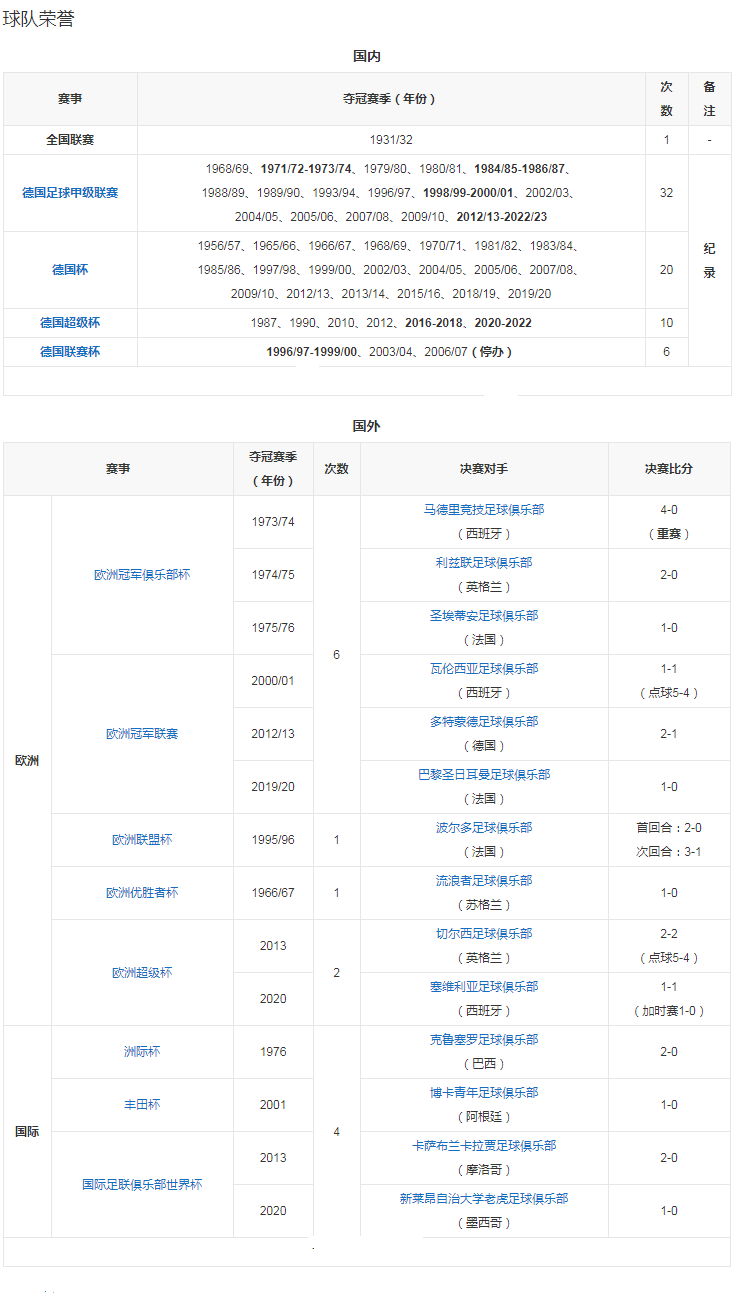Open the 德国杯 link

(70, 270)
